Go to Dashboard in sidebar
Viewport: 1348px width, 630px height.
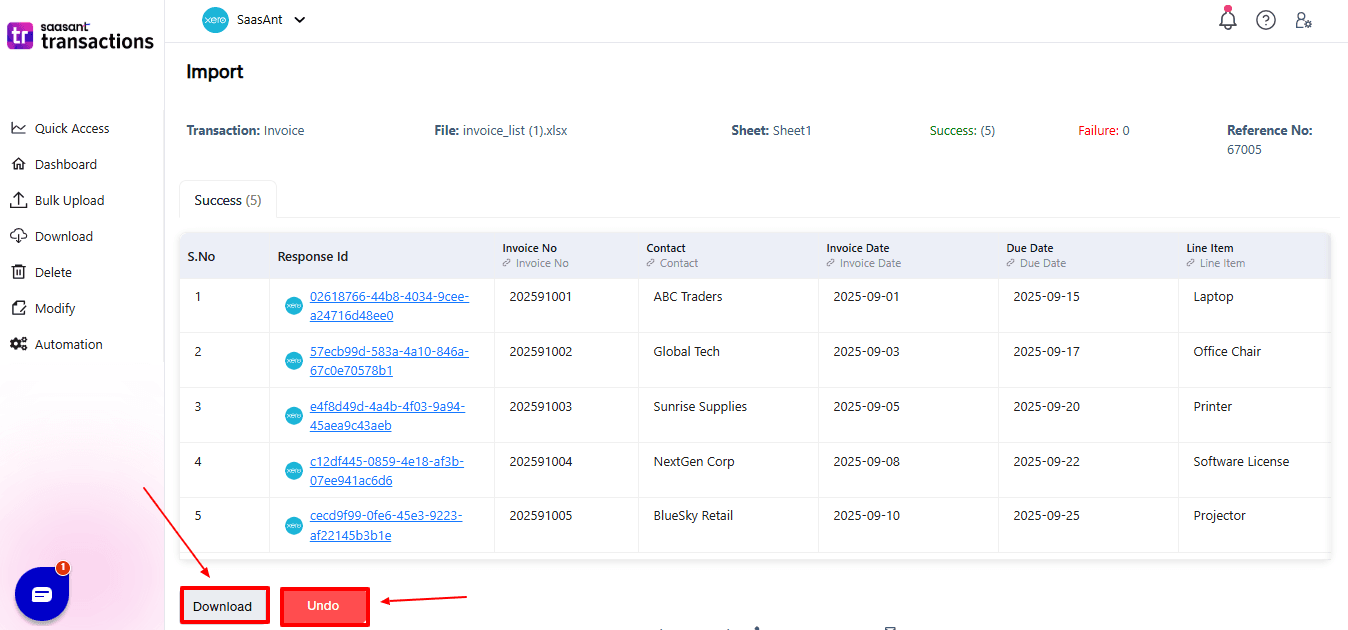coord(65,164)
